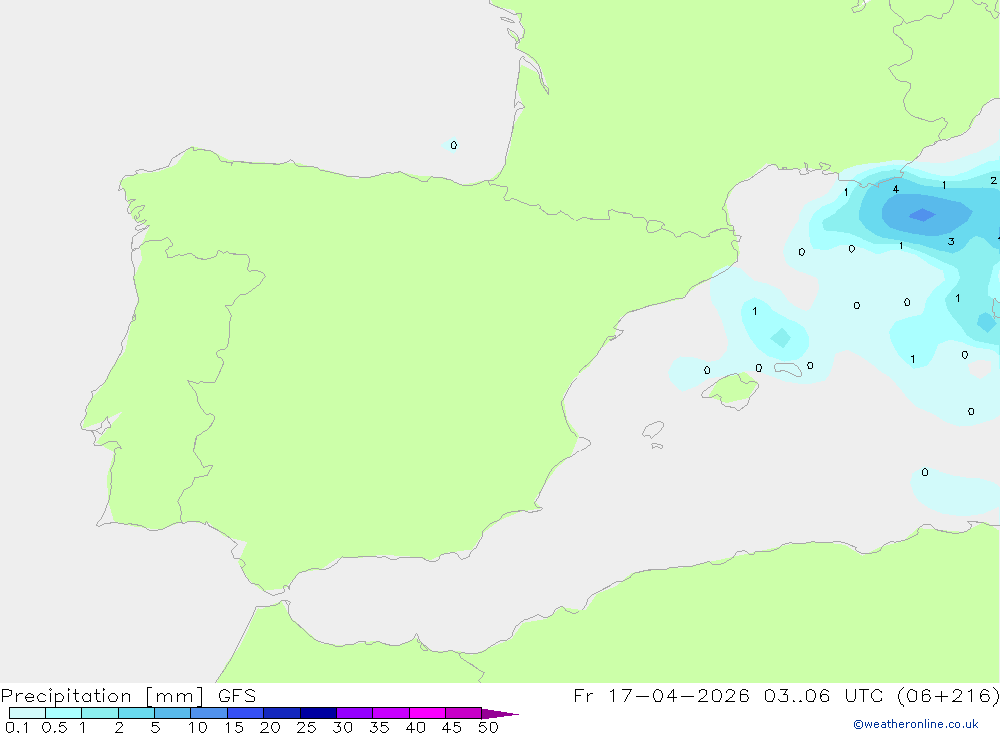This screenshot has height=733, width=1000.
Task: Select the 30–35 mm violet legend box
Action: point(354,713)
